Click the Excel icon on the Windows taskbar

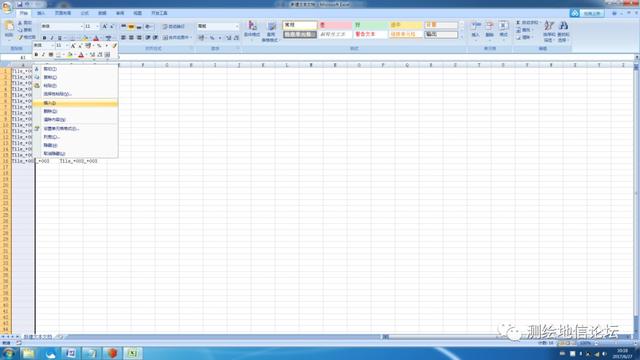click(133, 353)
